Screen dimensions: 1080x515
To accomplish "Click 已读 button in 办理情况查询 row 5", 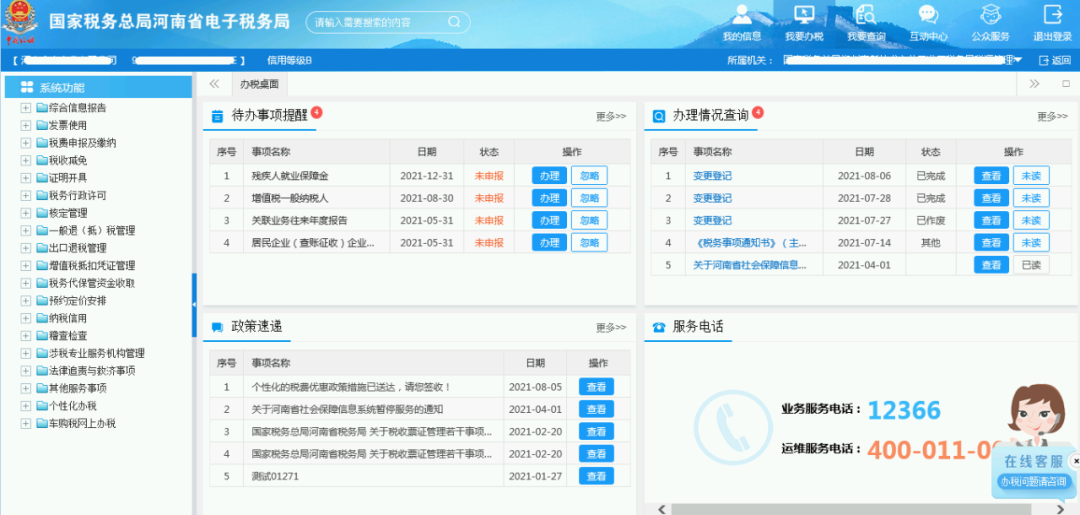I will pyautogui.click(x=1031, y=265).
